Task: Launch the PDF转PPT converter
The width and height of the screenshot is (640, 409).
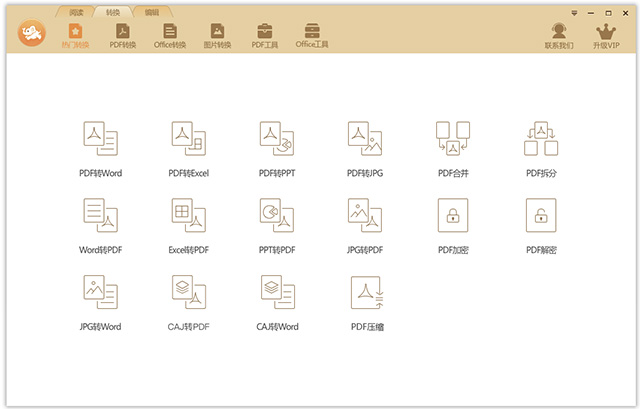Action: point(277,149)
